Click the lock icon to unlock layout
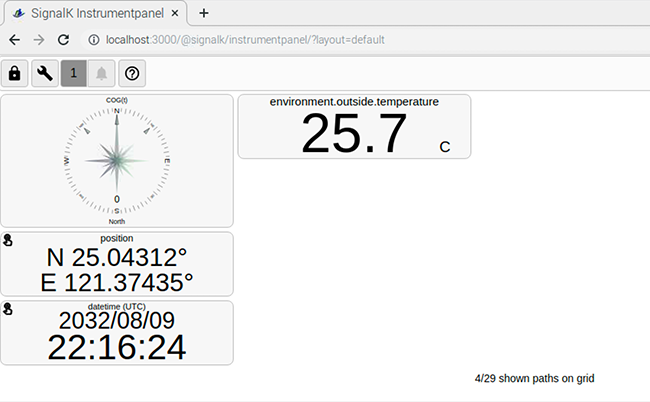This screenshot has width=650, height=402. point(15,73)
